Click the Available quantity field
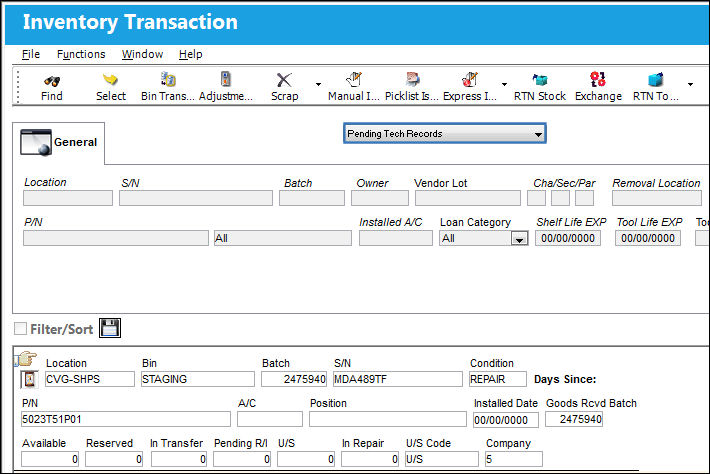This screenshot has width=710, height=474. (x=50, y=459)
